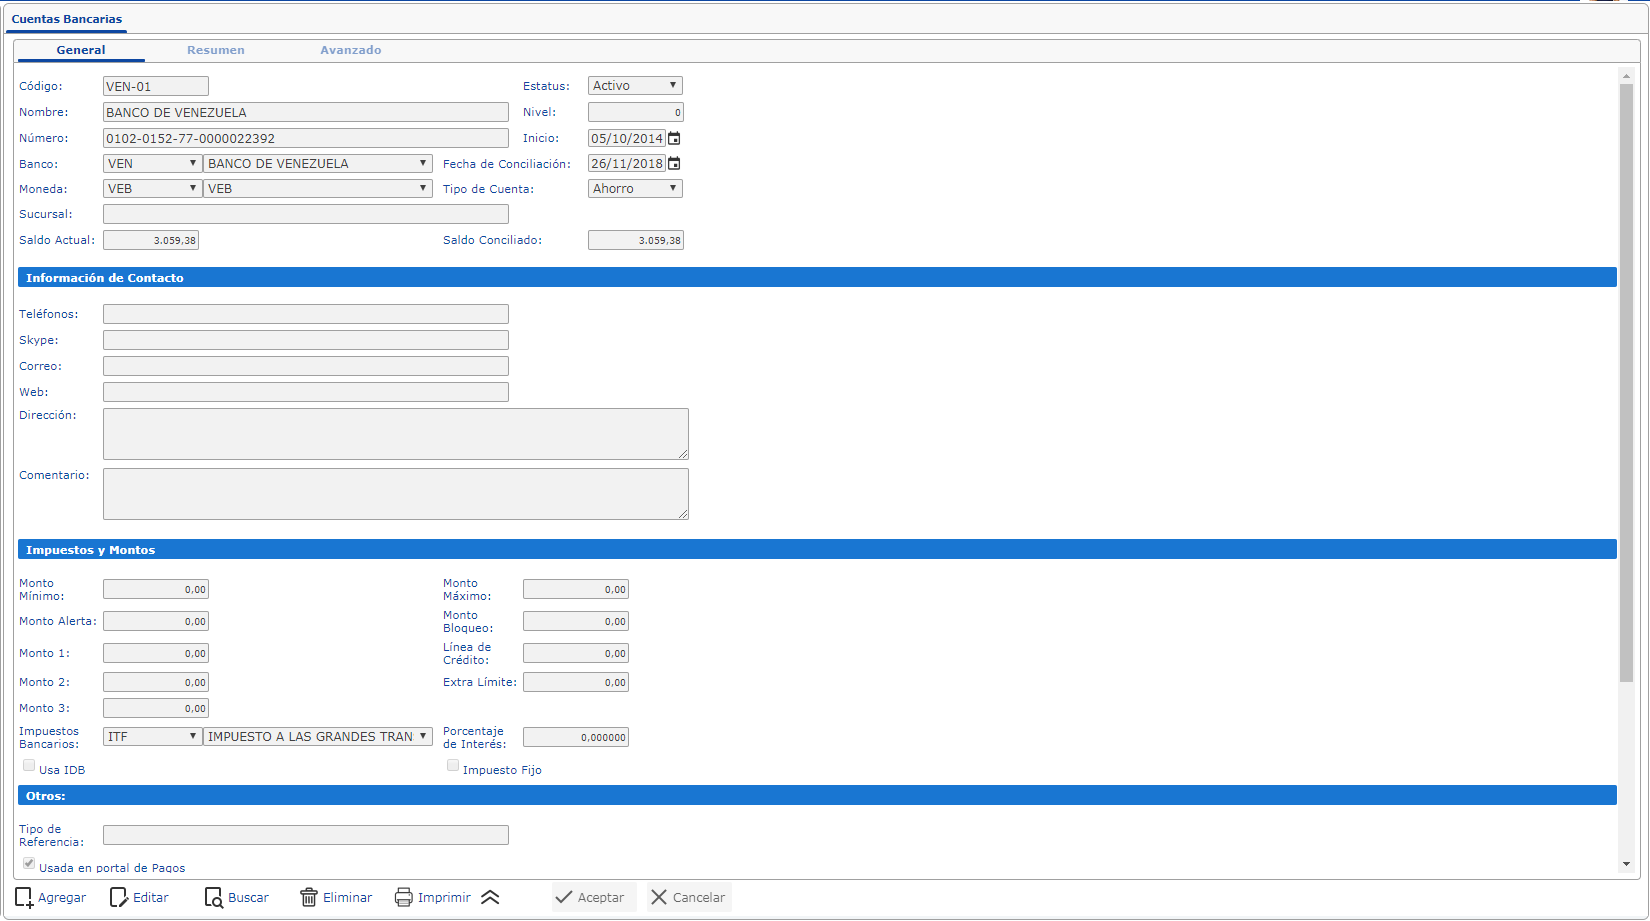Click the Imprimir printer icon
Screen dimensions: 1650x921
click(x=404, y=897)
